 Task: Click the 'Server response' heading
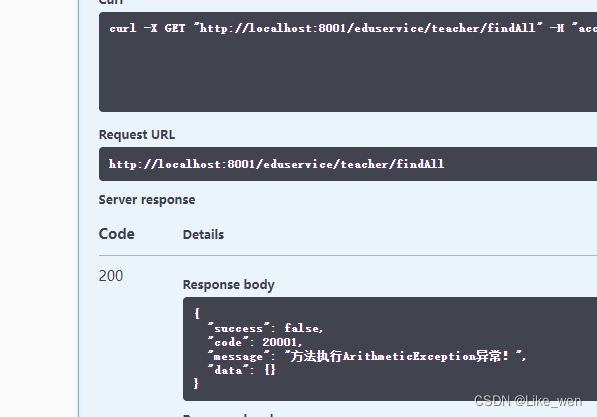(147, 200)
